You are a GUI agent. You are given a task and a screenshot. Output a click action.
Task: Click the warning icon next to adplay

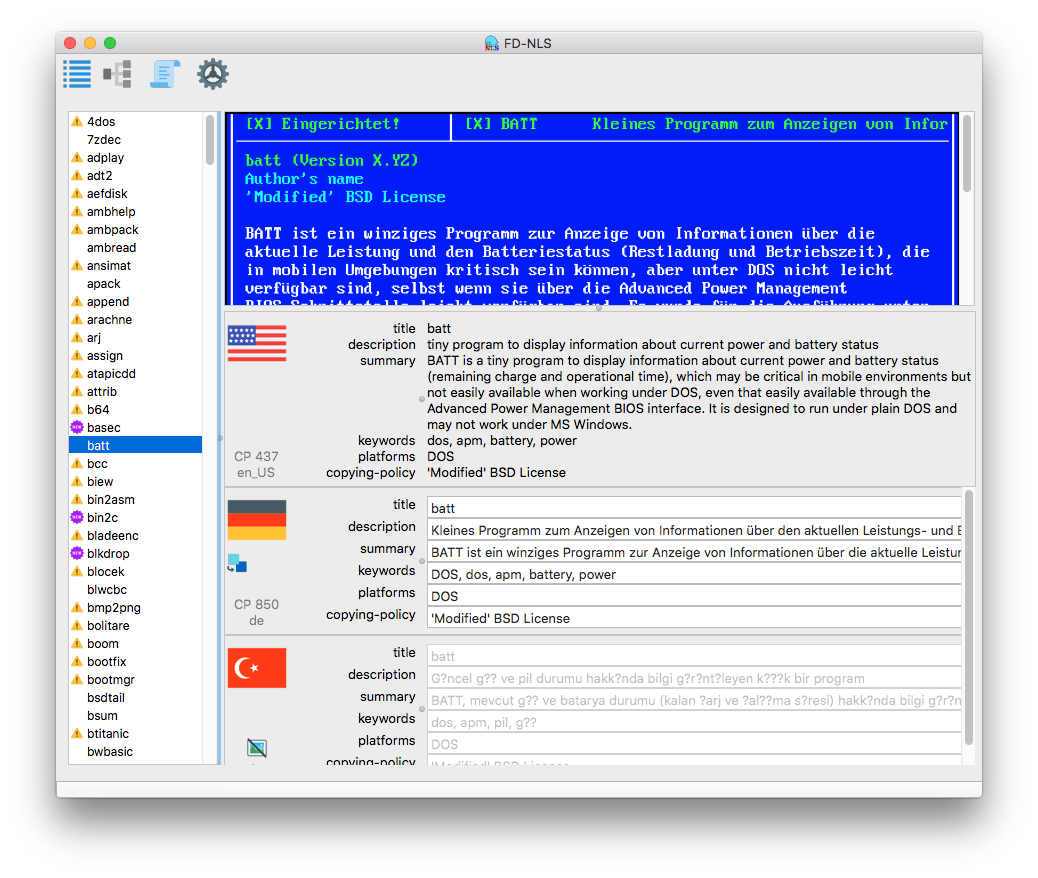(76, 158)
